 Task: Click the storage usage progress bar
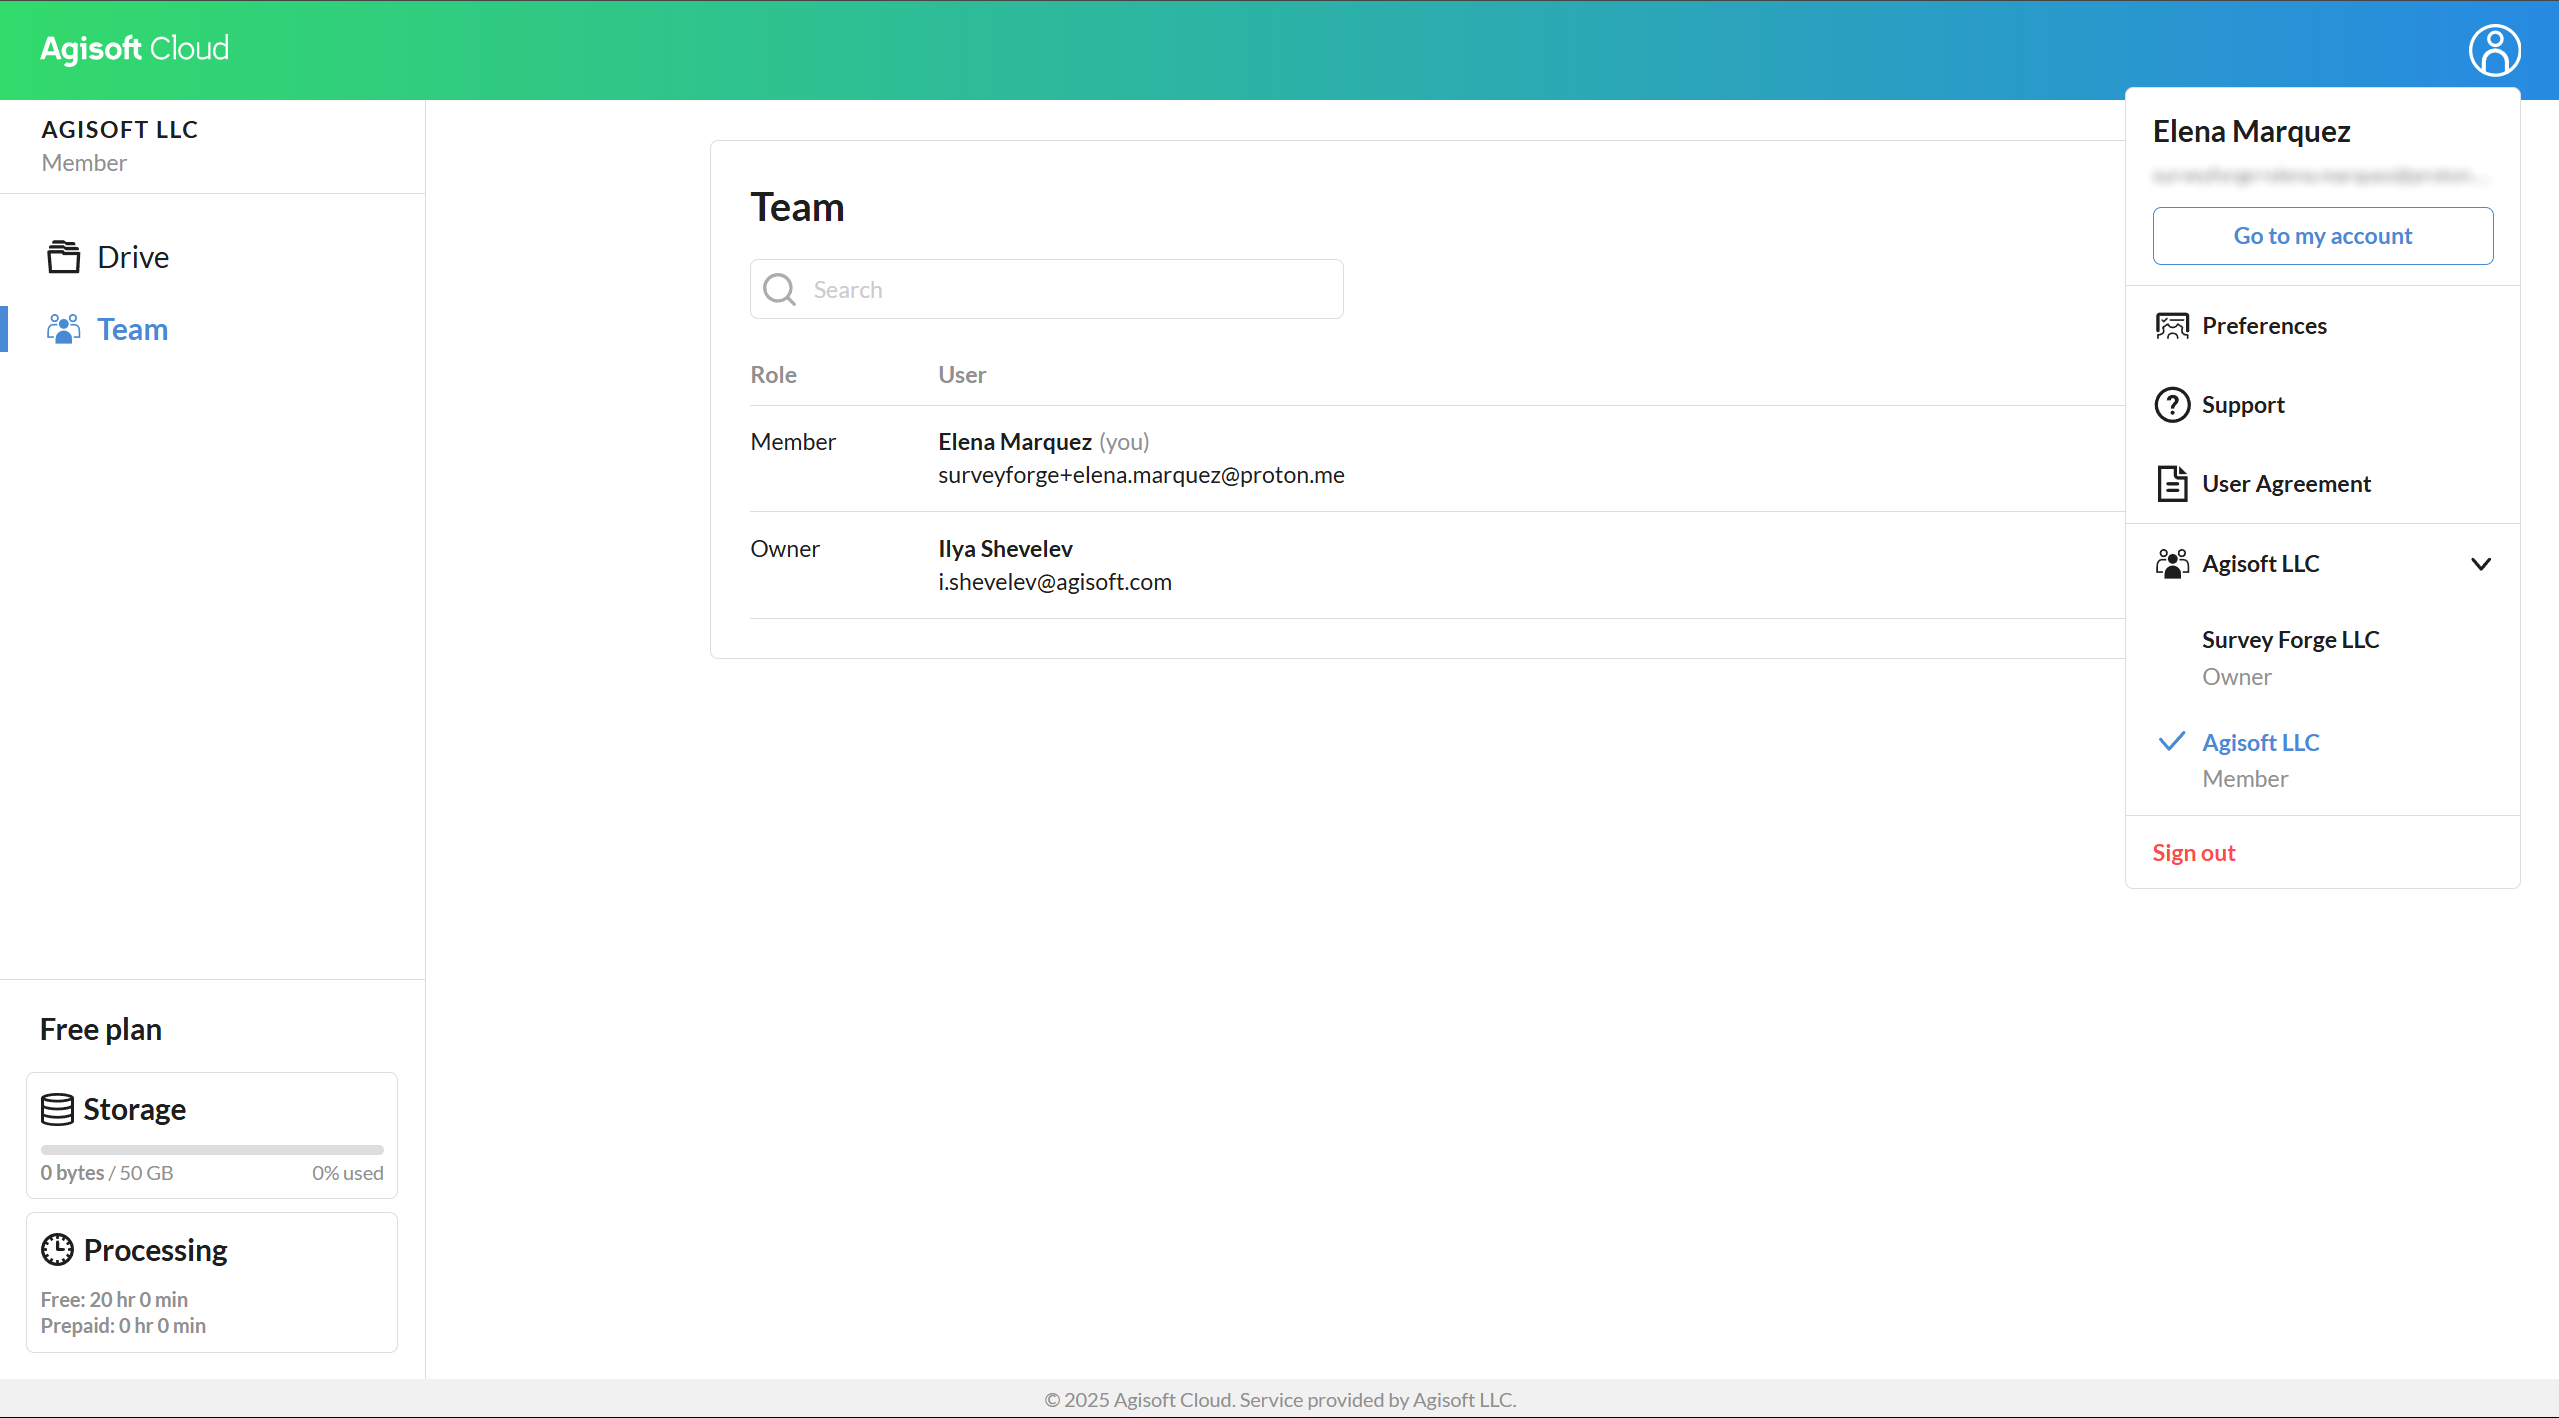(x=212, y=1150)
